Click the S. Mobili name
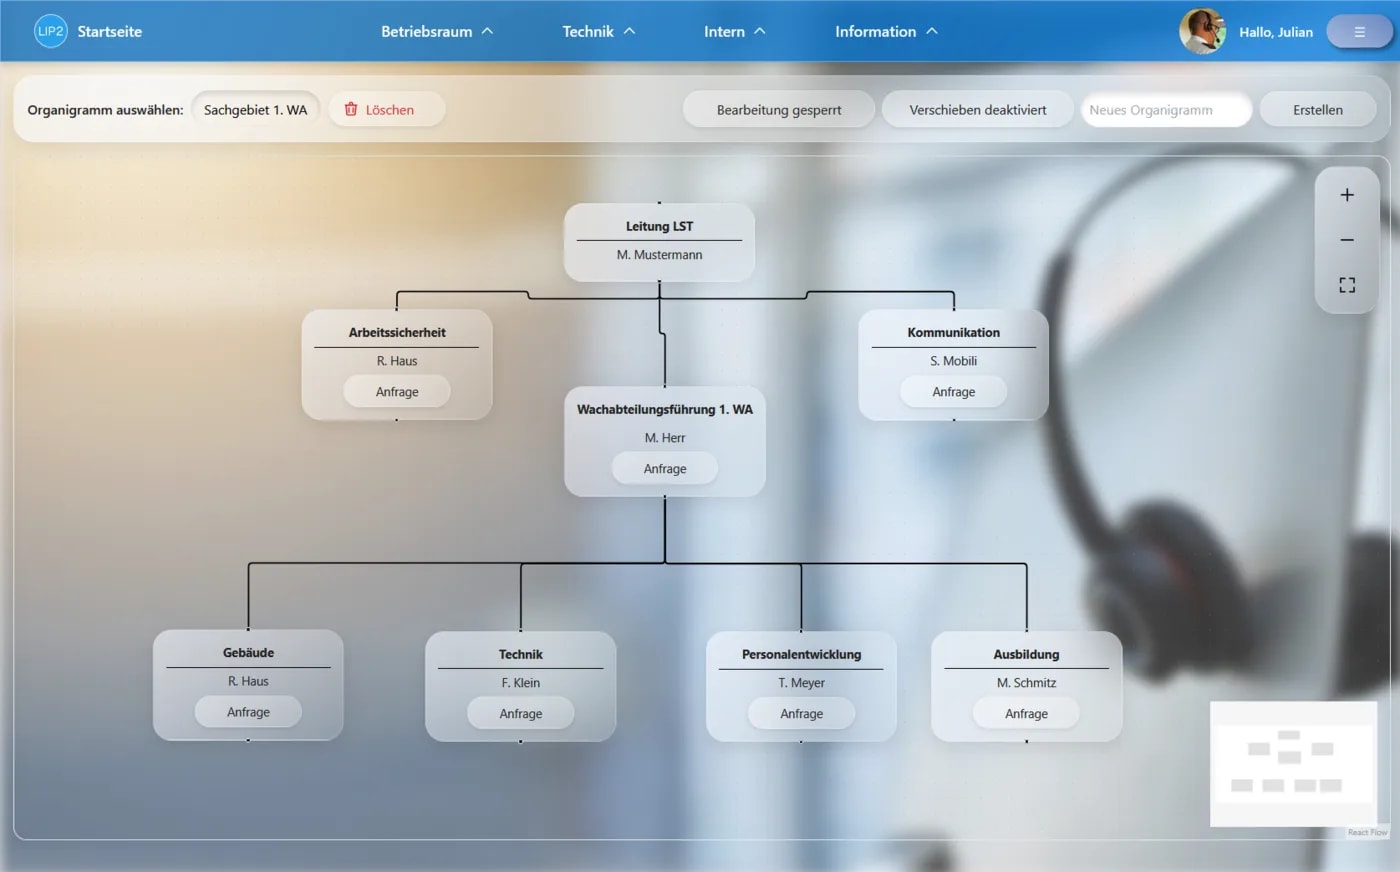 [x=953, y=361]
